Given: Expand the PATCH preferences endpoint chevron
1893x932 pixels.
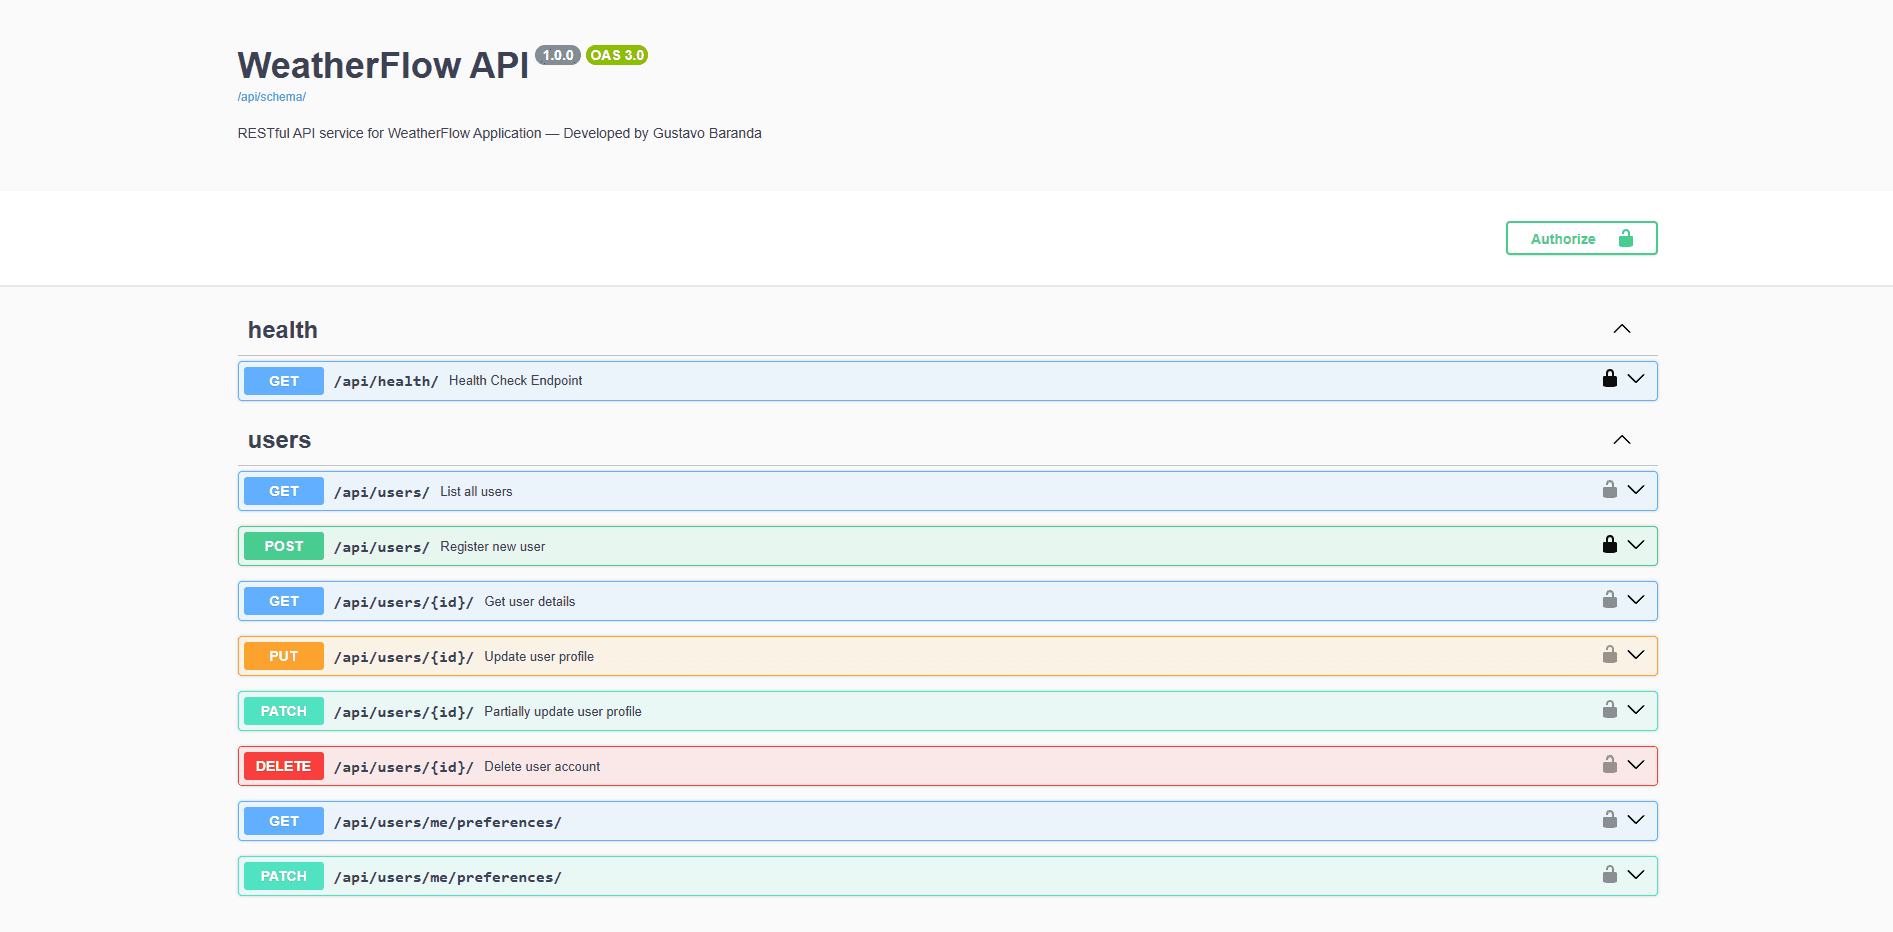Looking at the screenshot, I should [x=1636, y=875].
